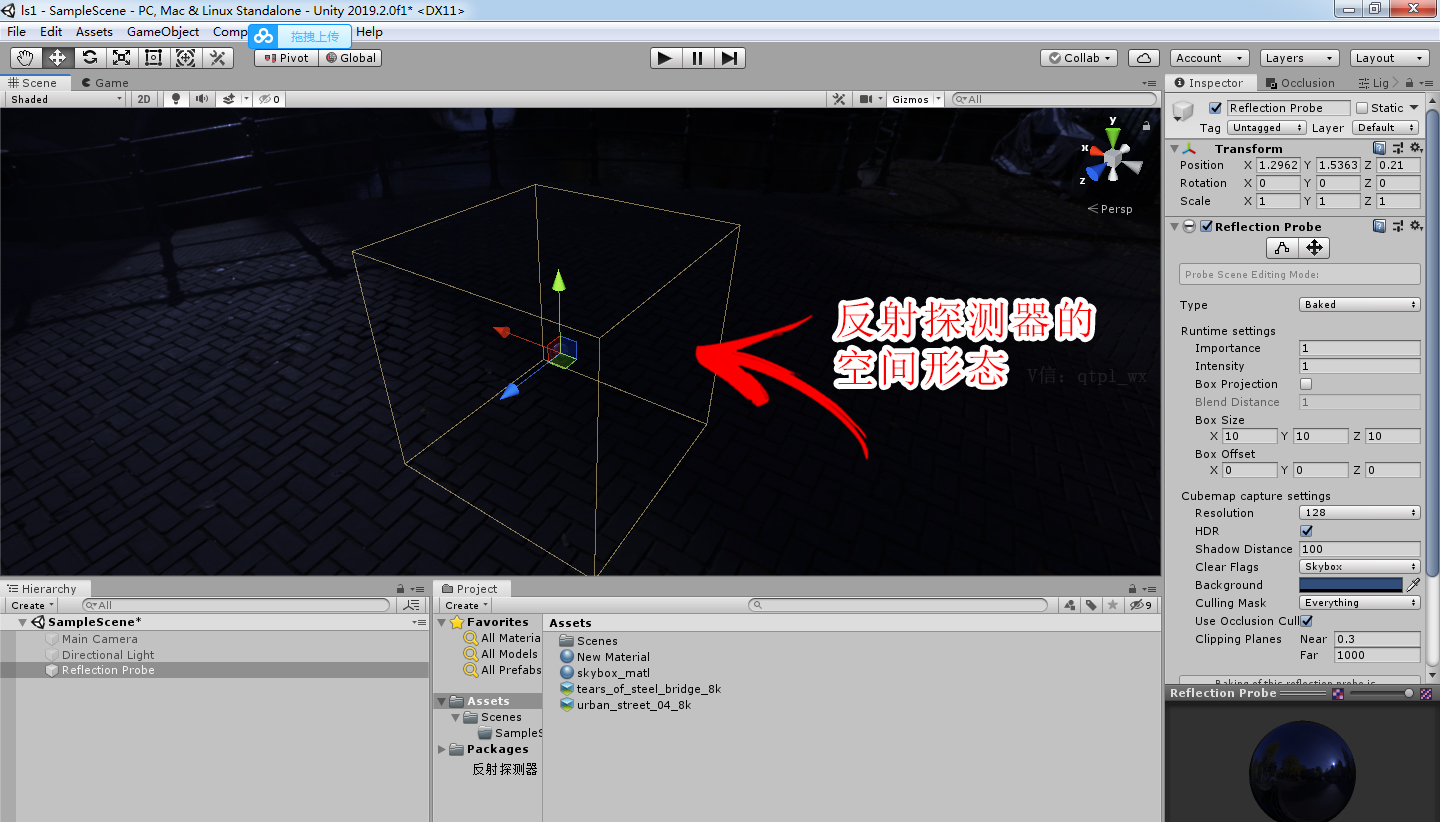
Task: Click the Account button
Action: [1208, 58]
